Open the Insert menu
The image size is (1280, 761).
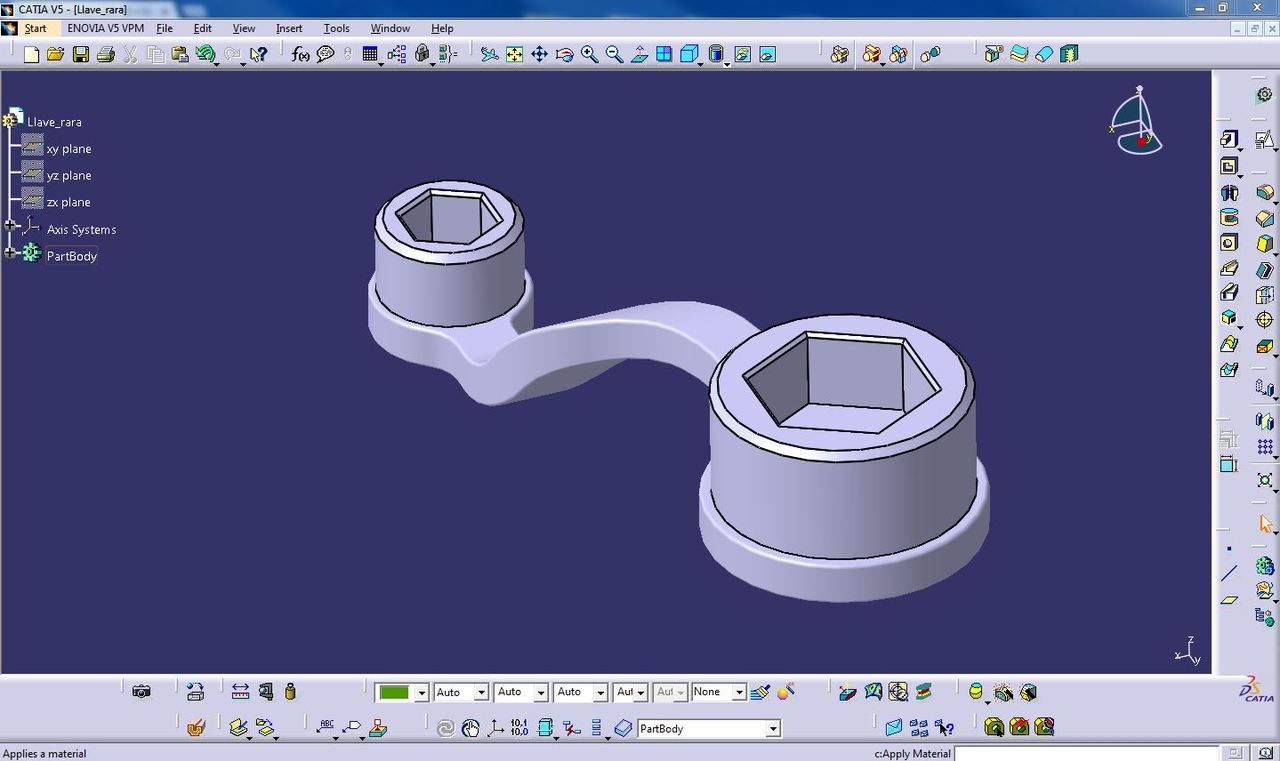click(x=289, y=28)
